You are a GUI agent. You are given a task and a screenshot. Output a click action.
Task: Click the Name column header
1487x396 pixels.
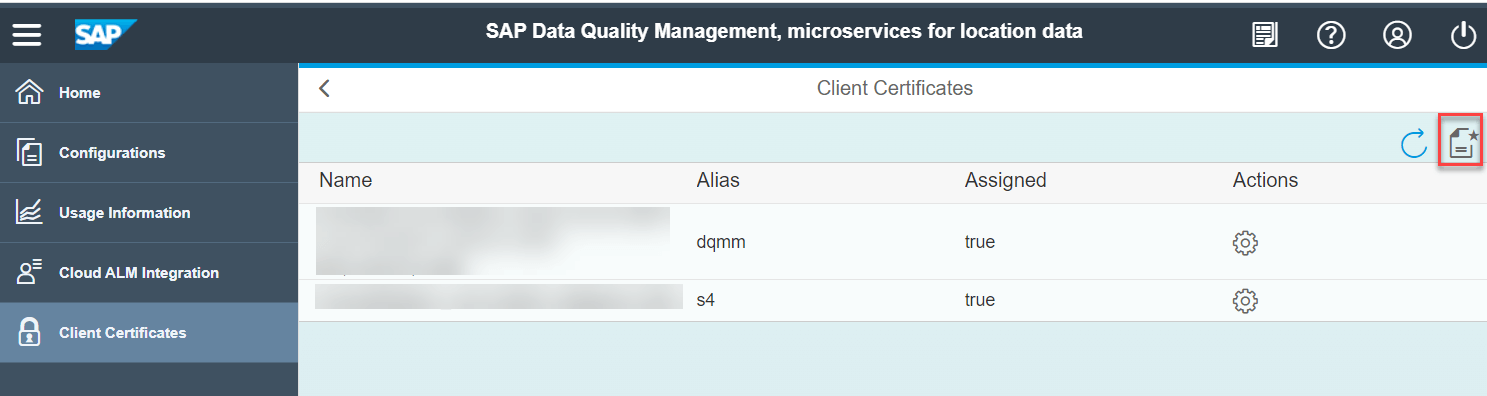coord(346,180)
